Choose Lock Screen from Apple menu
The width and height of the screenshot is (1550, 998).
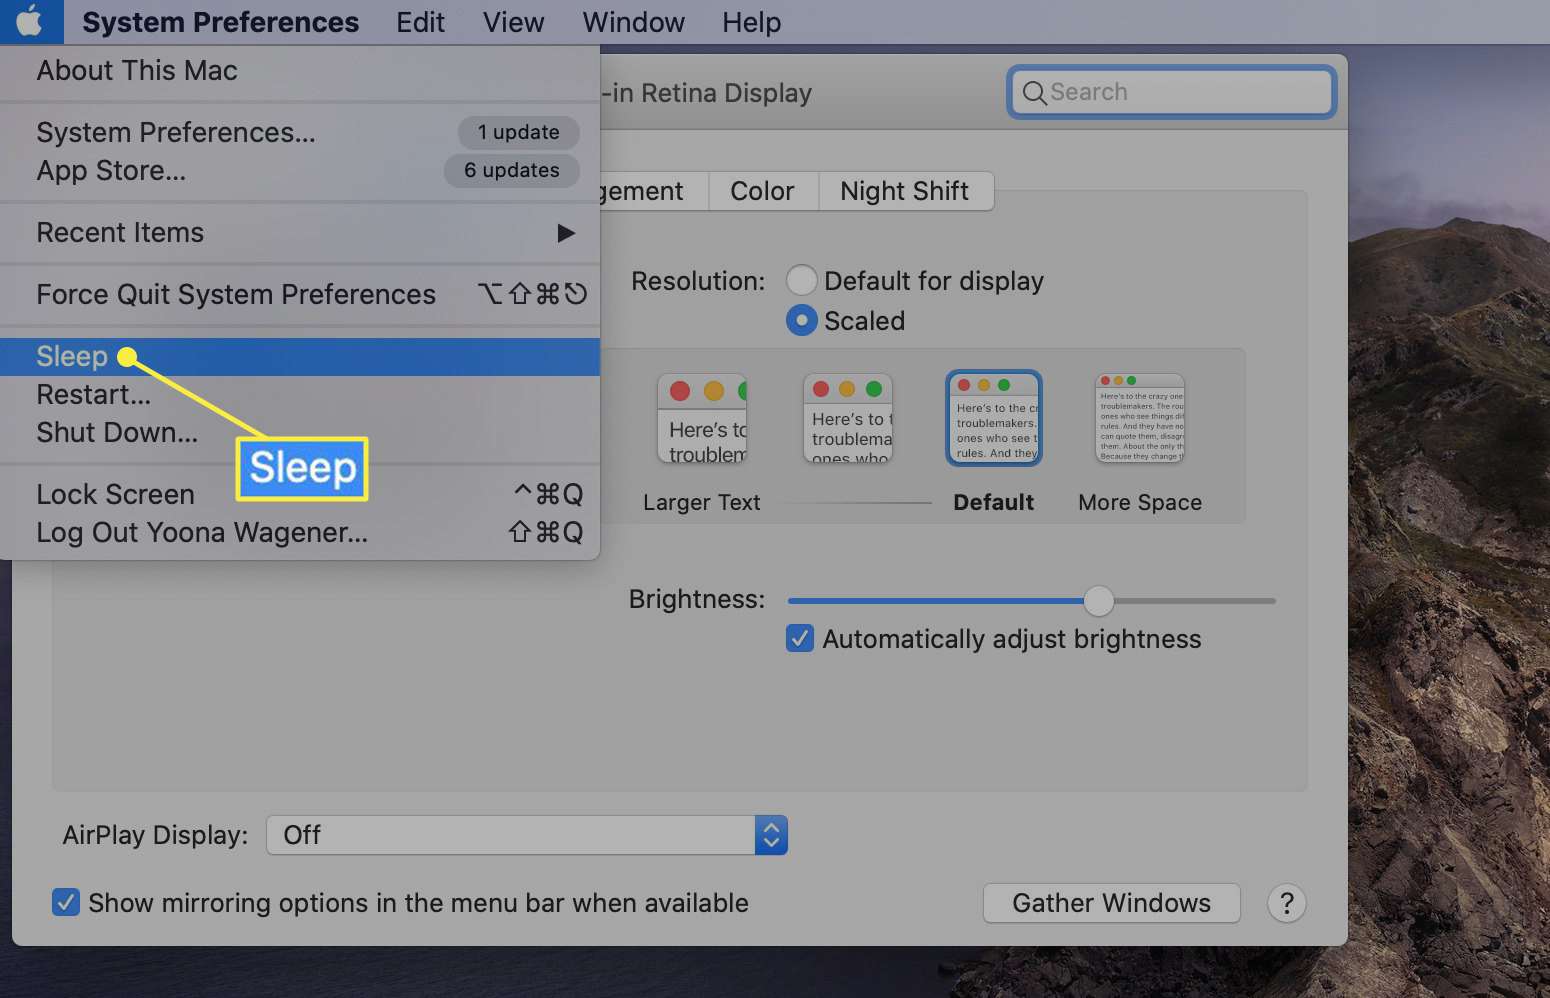click(x=300, y=494)
